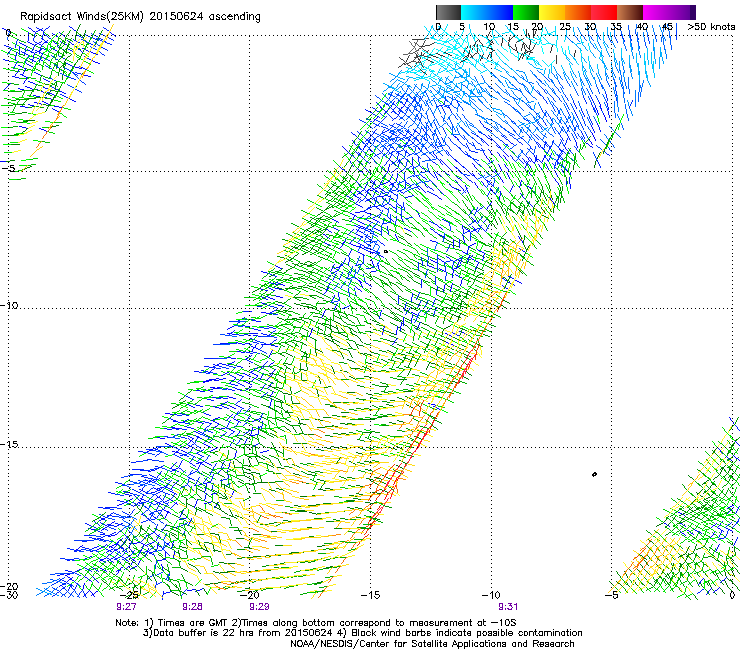Click the red 30–35 knots color scale segment
This screenshot has height=650, width=740.
pos(604,12)
